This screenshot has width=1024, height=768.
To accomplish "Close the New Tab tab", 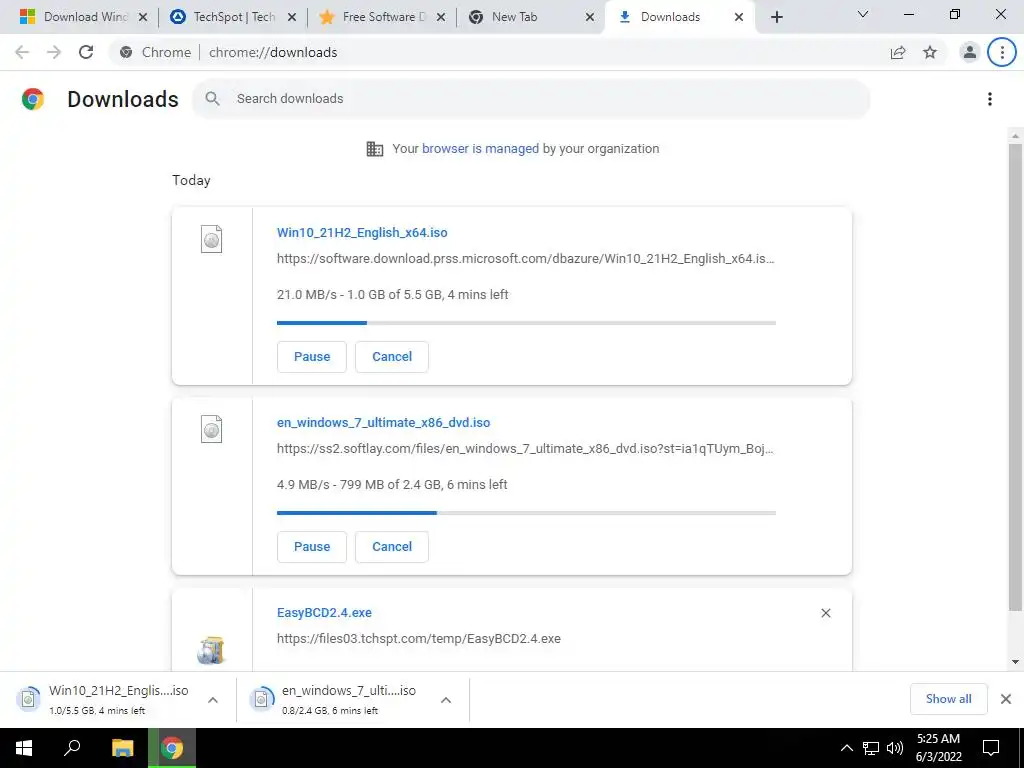I will [x=590, y=17].
